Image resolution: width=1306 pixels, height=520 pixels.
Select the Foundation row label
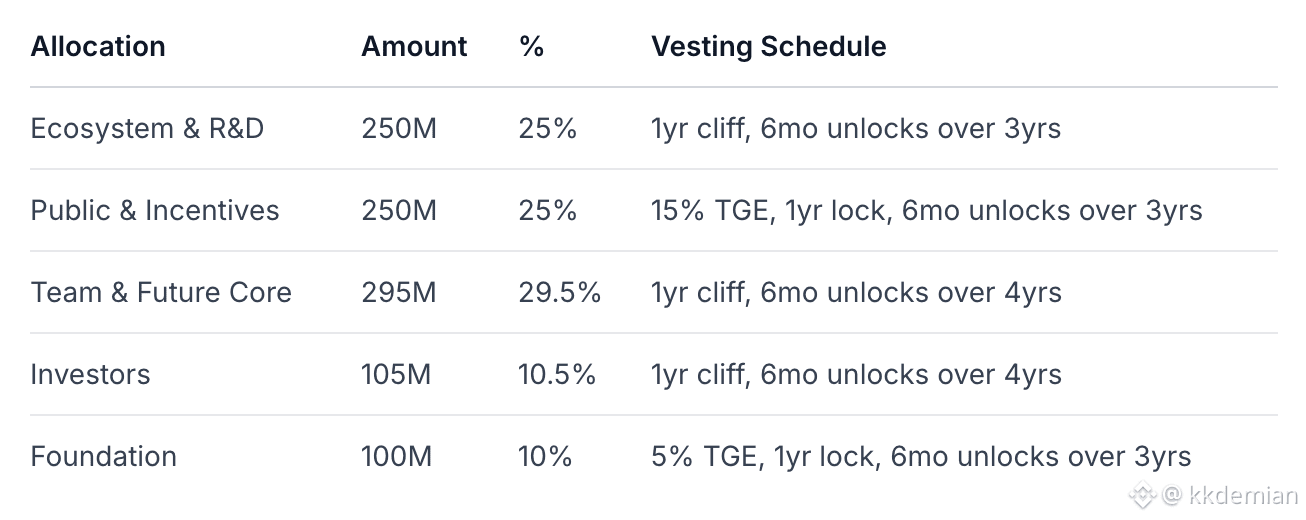coord(103,457)
